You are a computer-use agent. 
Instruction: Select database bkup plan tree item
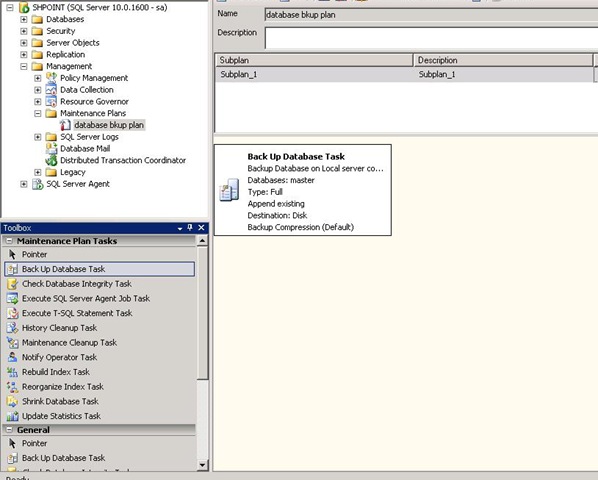109,125
